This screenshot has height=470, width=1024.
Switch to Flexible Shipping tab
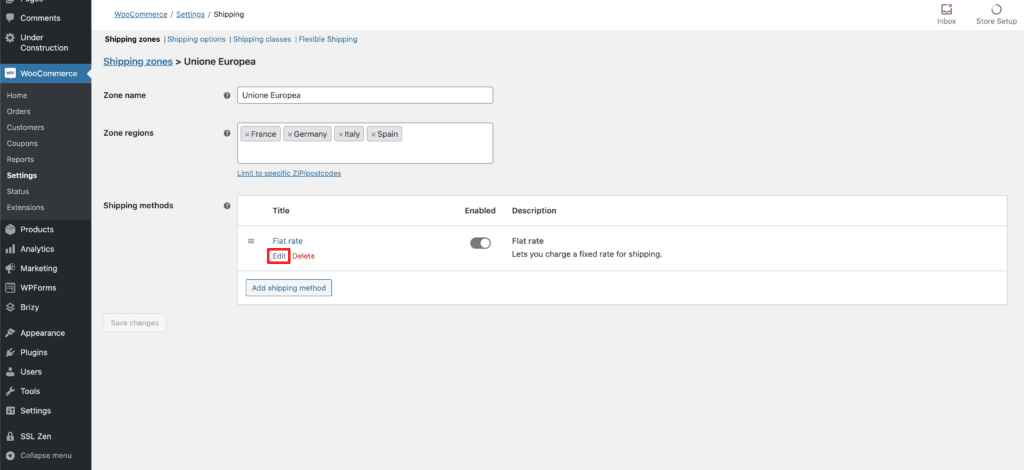pos(328,39)
